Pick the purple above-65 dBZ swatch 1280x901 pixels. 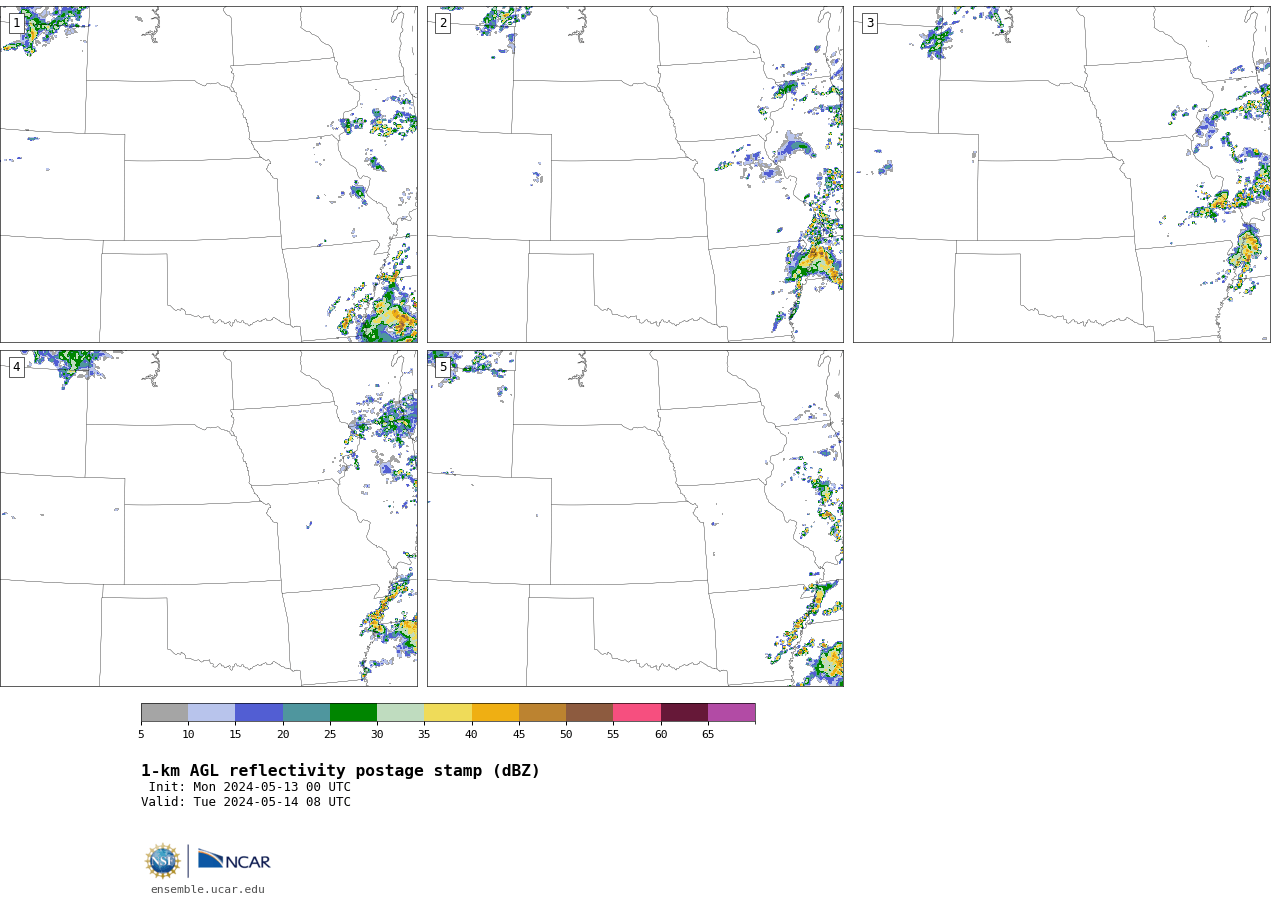click(x=732, y=712)
